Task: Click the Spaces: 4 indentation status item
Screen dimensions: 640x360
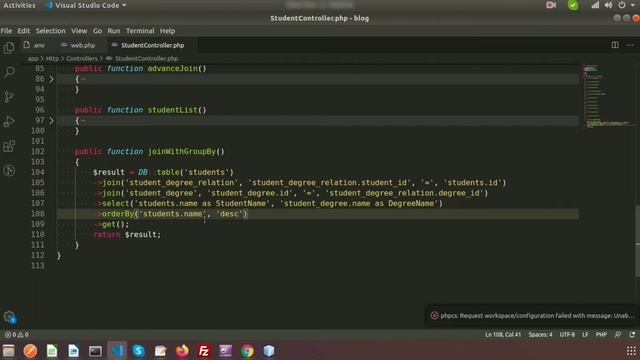Action: pyautogui.click(x=540, y=335)
